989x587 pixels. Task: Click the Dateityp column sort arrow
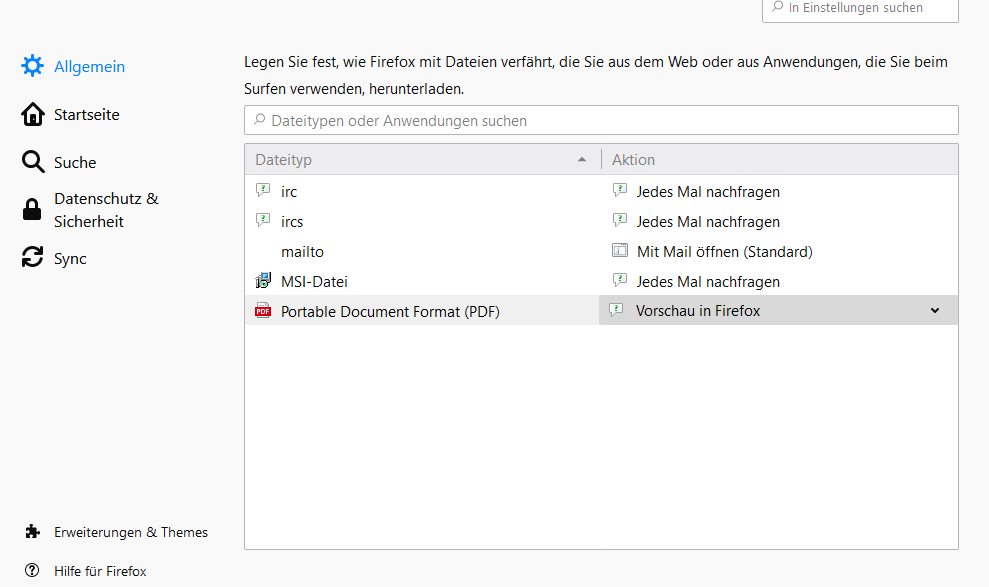(x=582, y=159)
